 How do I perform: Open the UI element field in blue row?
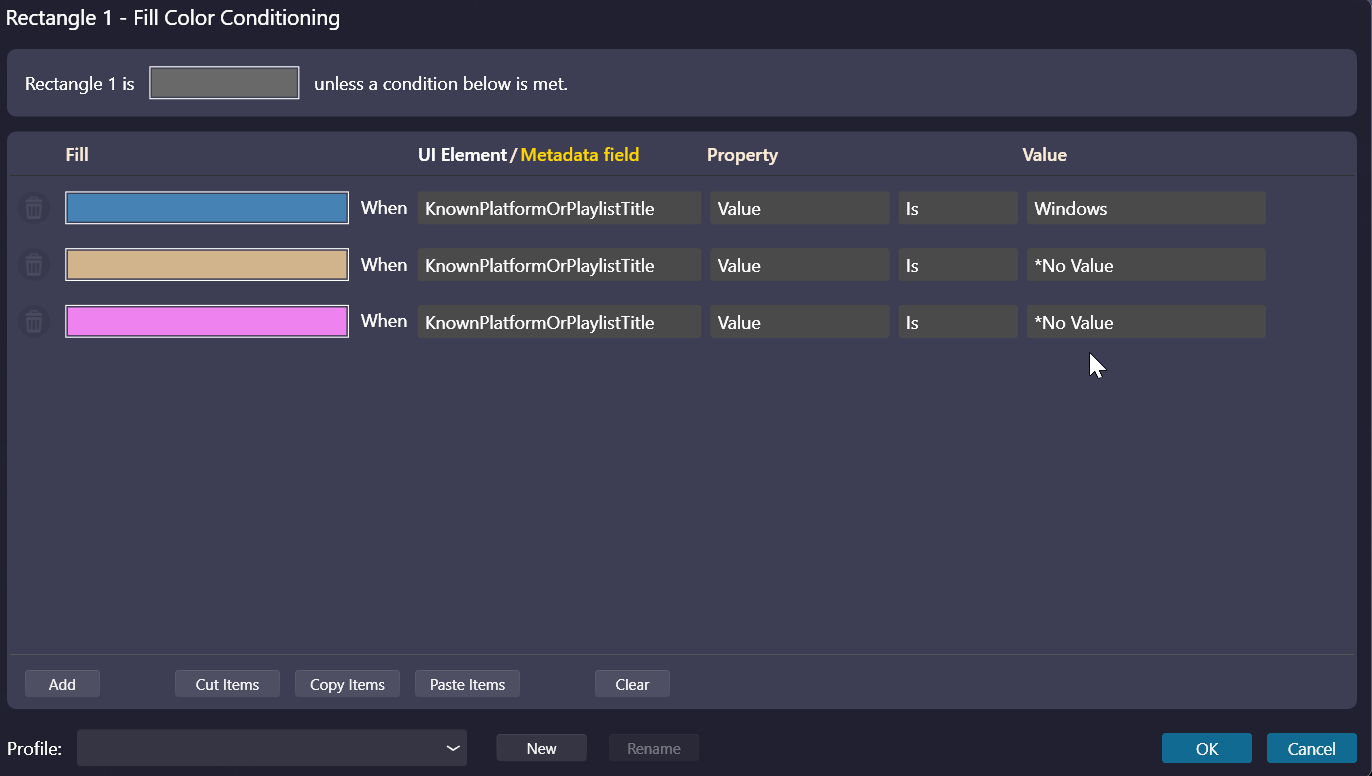[559, 209]
